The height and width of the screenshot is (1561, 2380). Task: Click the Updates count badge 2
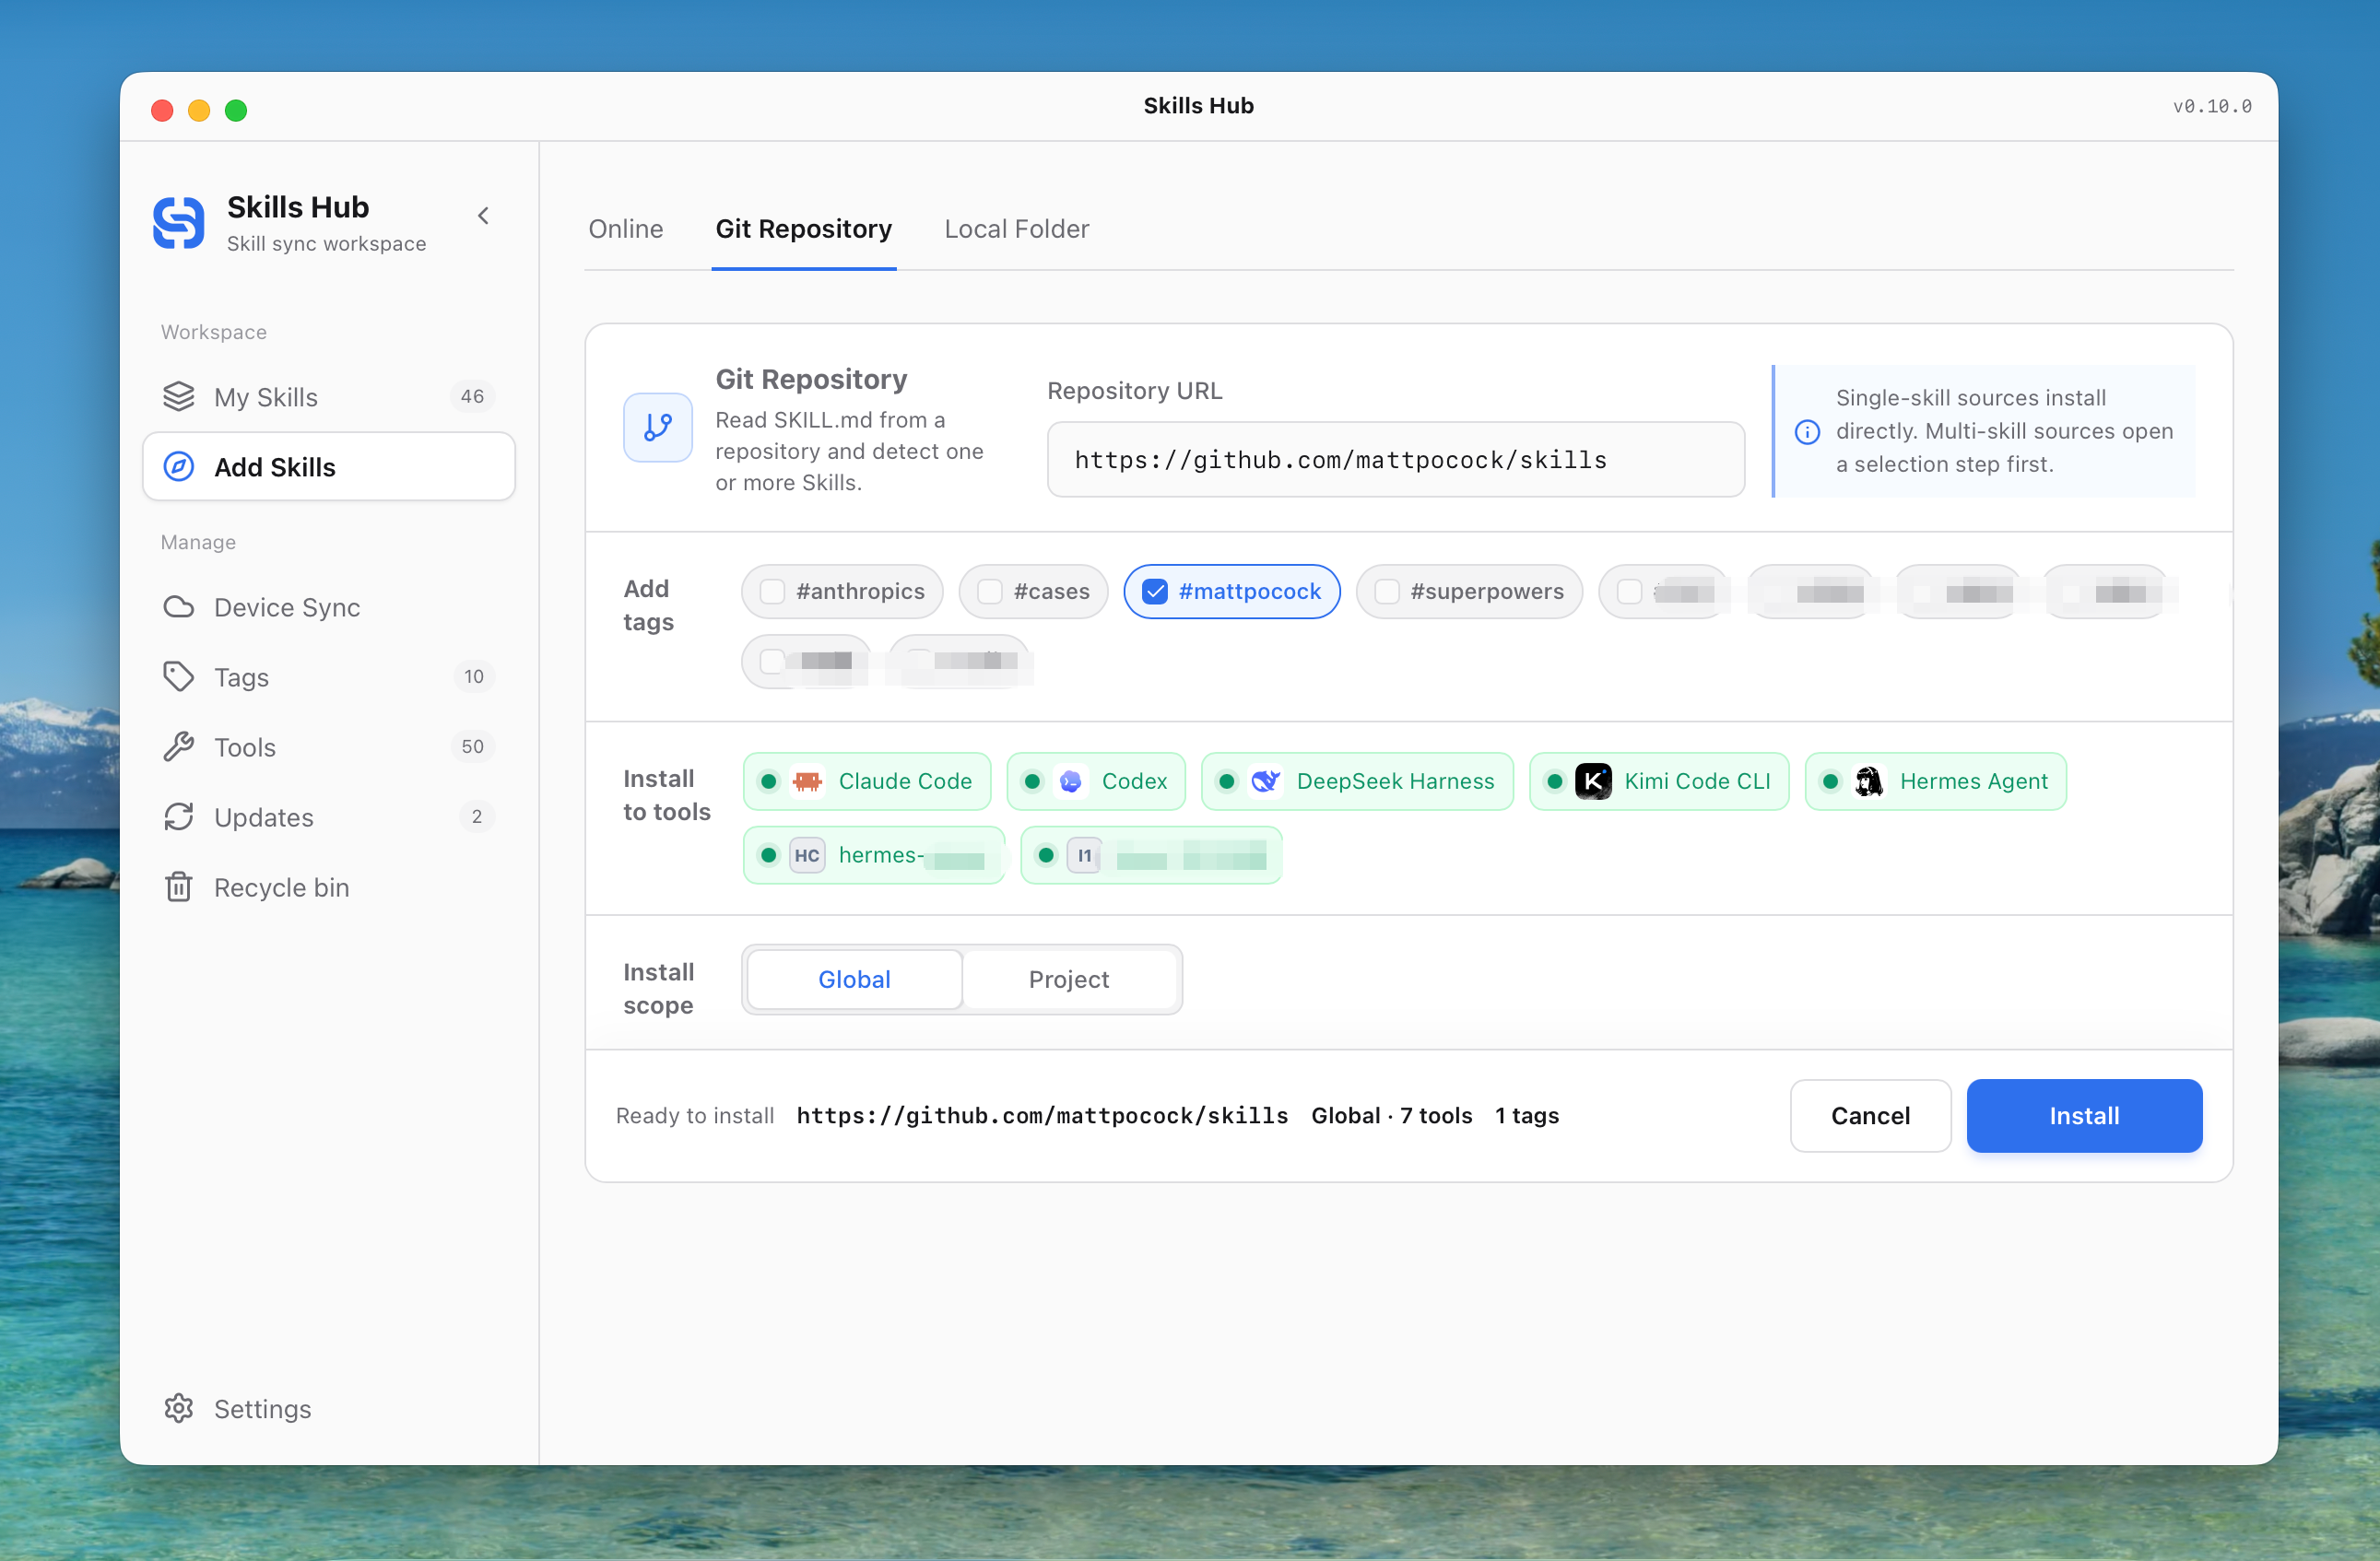click(477, 817)
